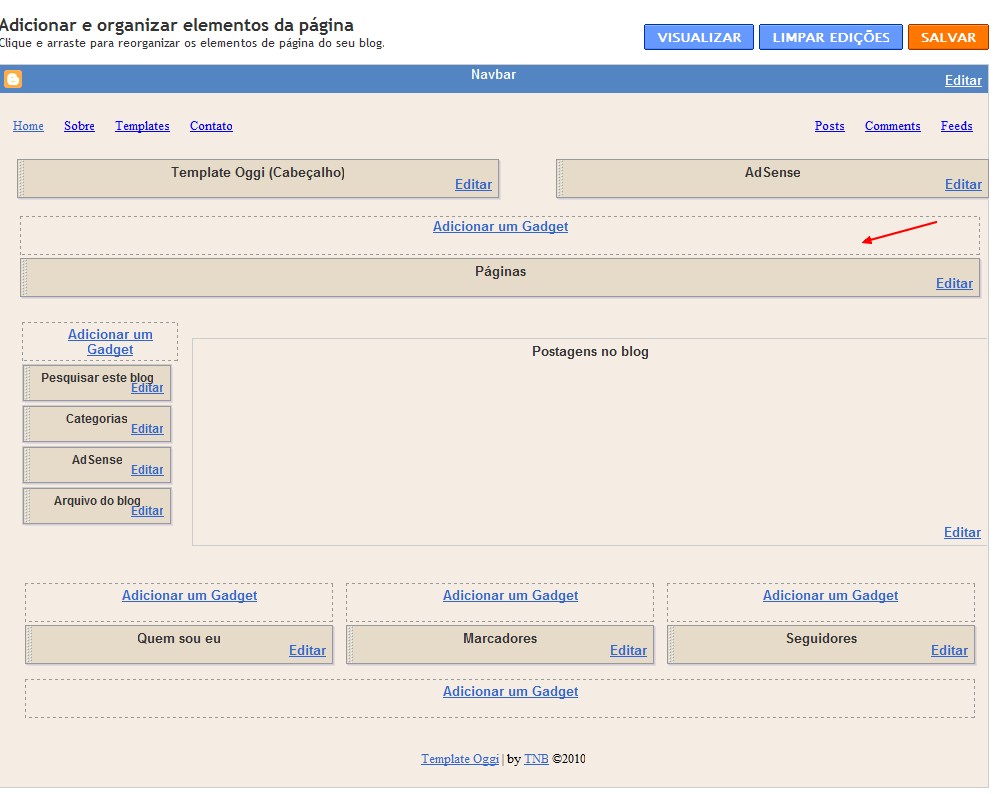This screenshot has width=998, height=794.
Task: Grab the drag handle of Marcadores gadget
Action: pyautogui.click(x=350, y=644)
